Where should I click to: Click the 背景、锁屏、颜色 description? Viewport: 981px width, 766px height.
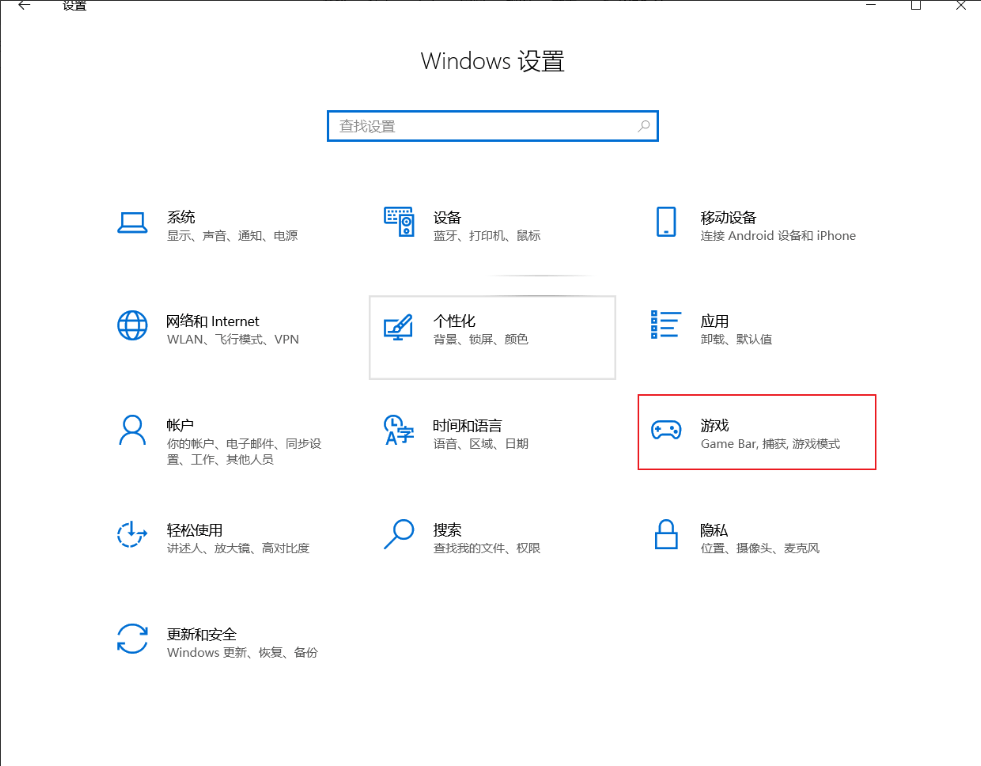pyautogui.click(x=480, y=339)
